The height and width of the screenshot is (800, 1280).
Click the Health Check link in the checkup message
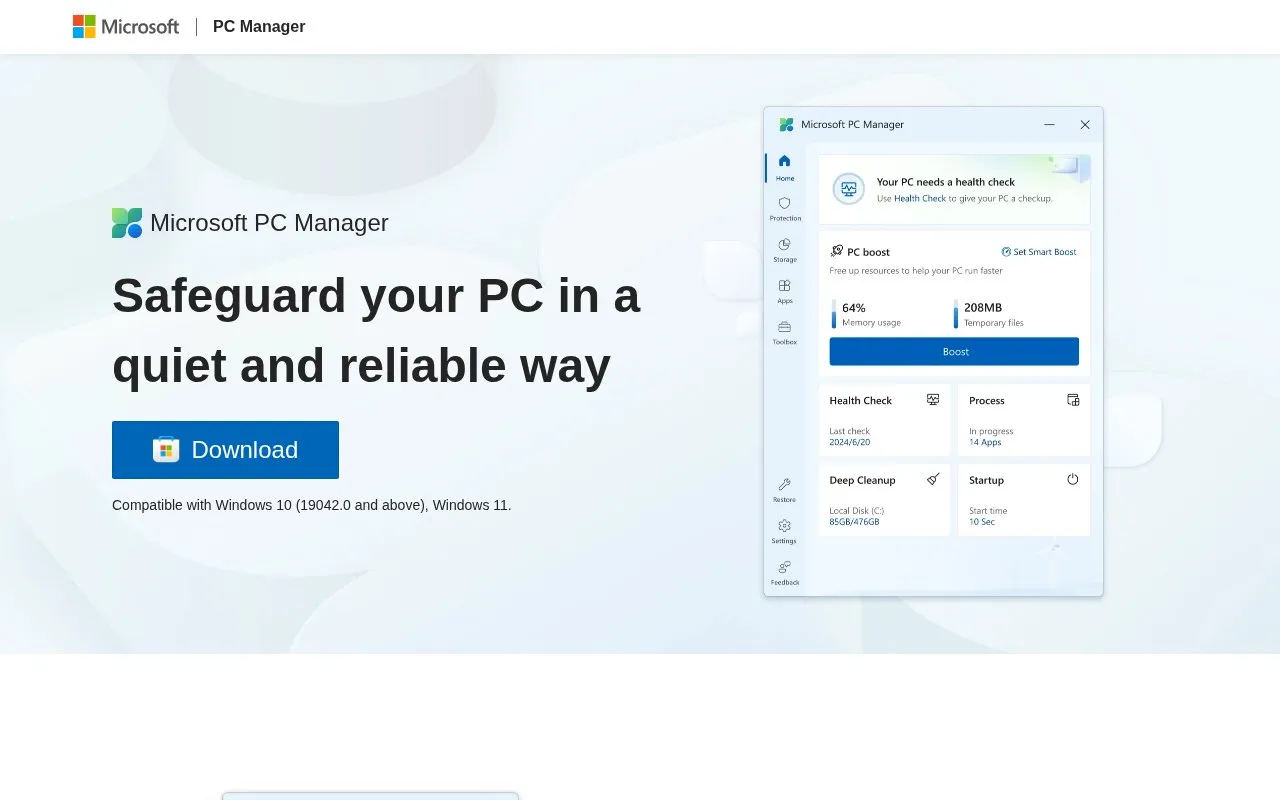coord(920,199)
